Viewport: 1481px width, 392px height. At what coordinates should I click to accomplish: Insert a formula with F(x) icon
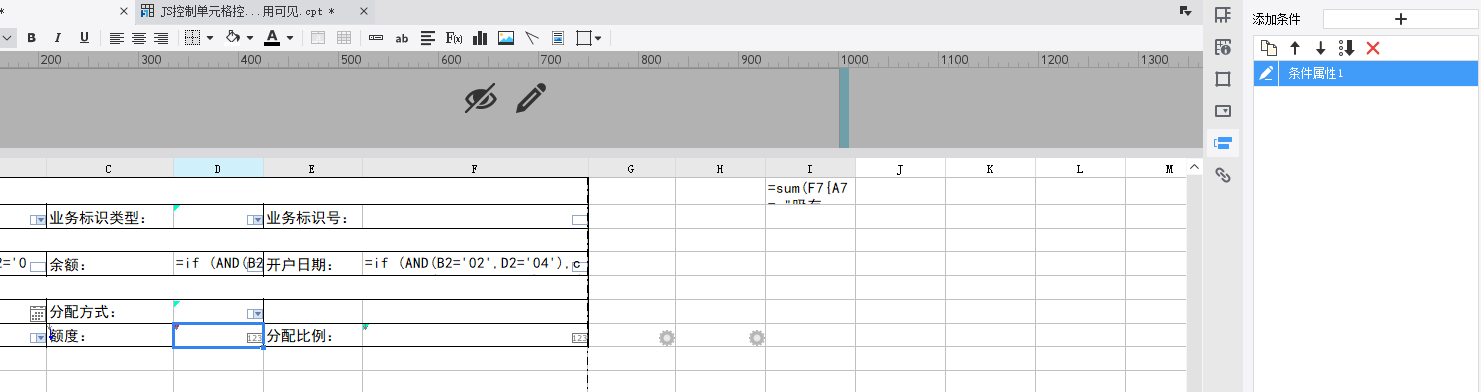click(x=454, y=38)
